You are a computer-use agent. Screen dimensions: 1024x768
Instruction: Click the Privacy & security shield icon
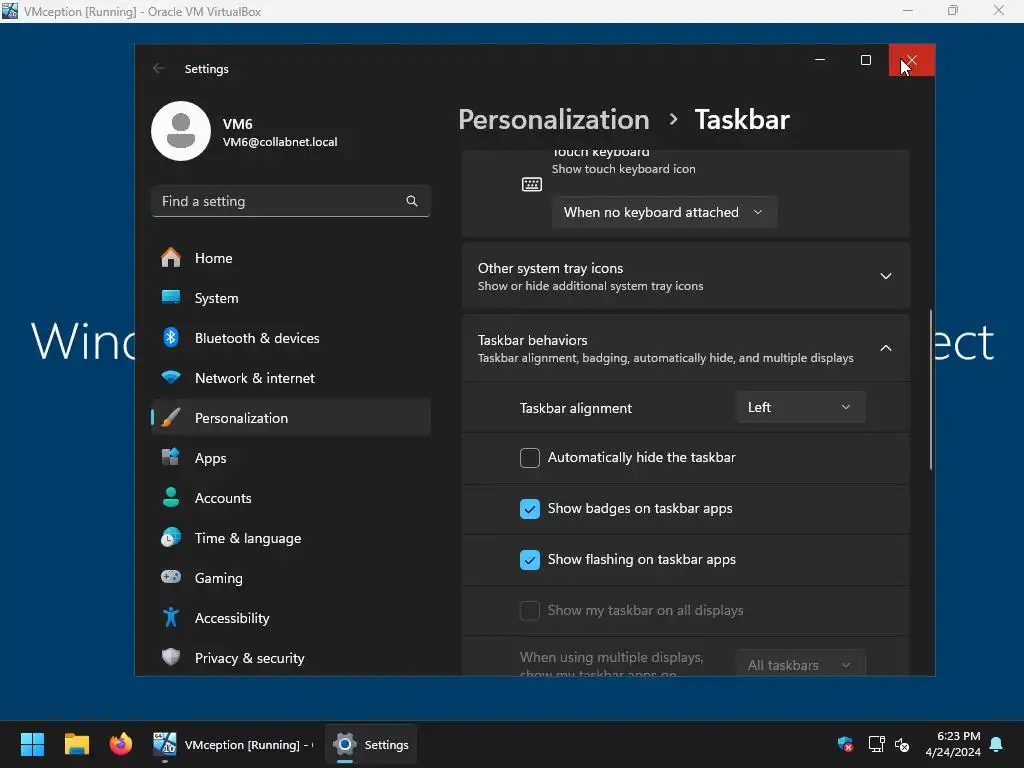pyautogui.click(x=170, y=657)
